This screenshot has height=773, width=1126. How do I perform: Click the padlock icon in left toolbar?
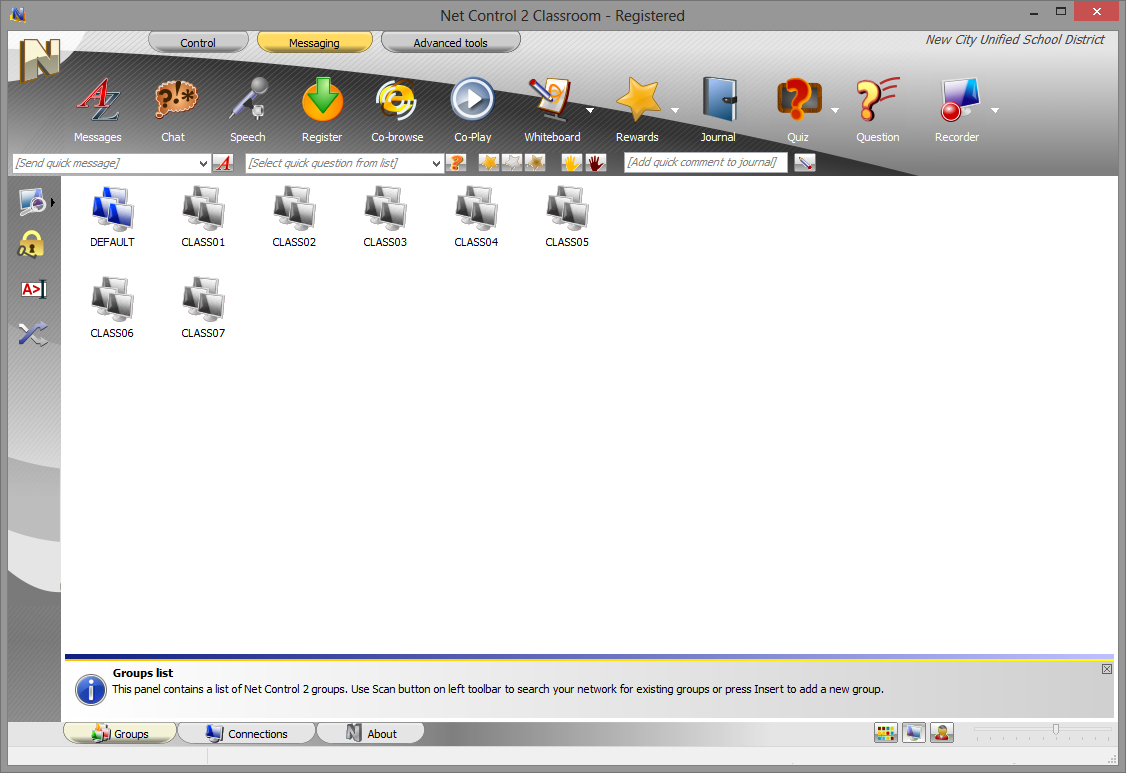point(31,245)
